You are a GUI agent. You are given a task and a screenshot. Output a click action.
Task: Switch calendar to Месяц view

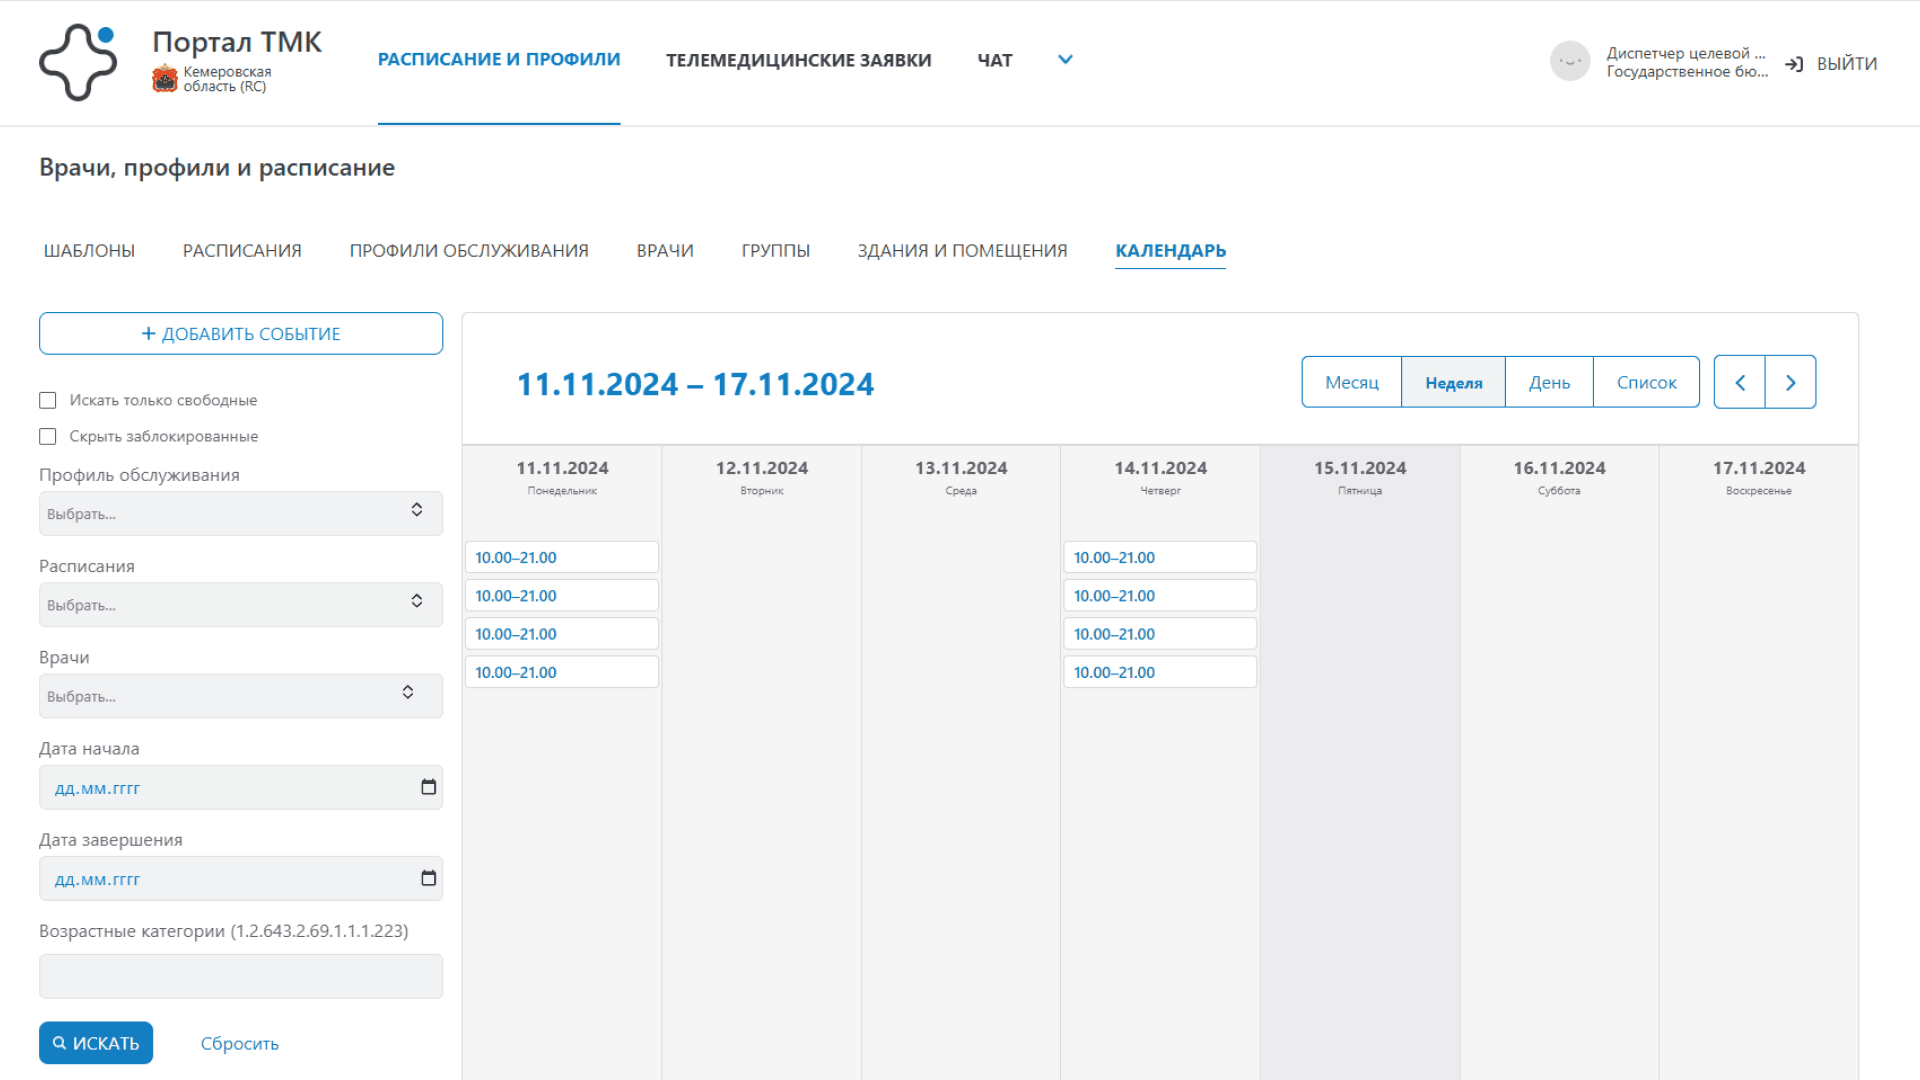click(x=1351, y=383)
